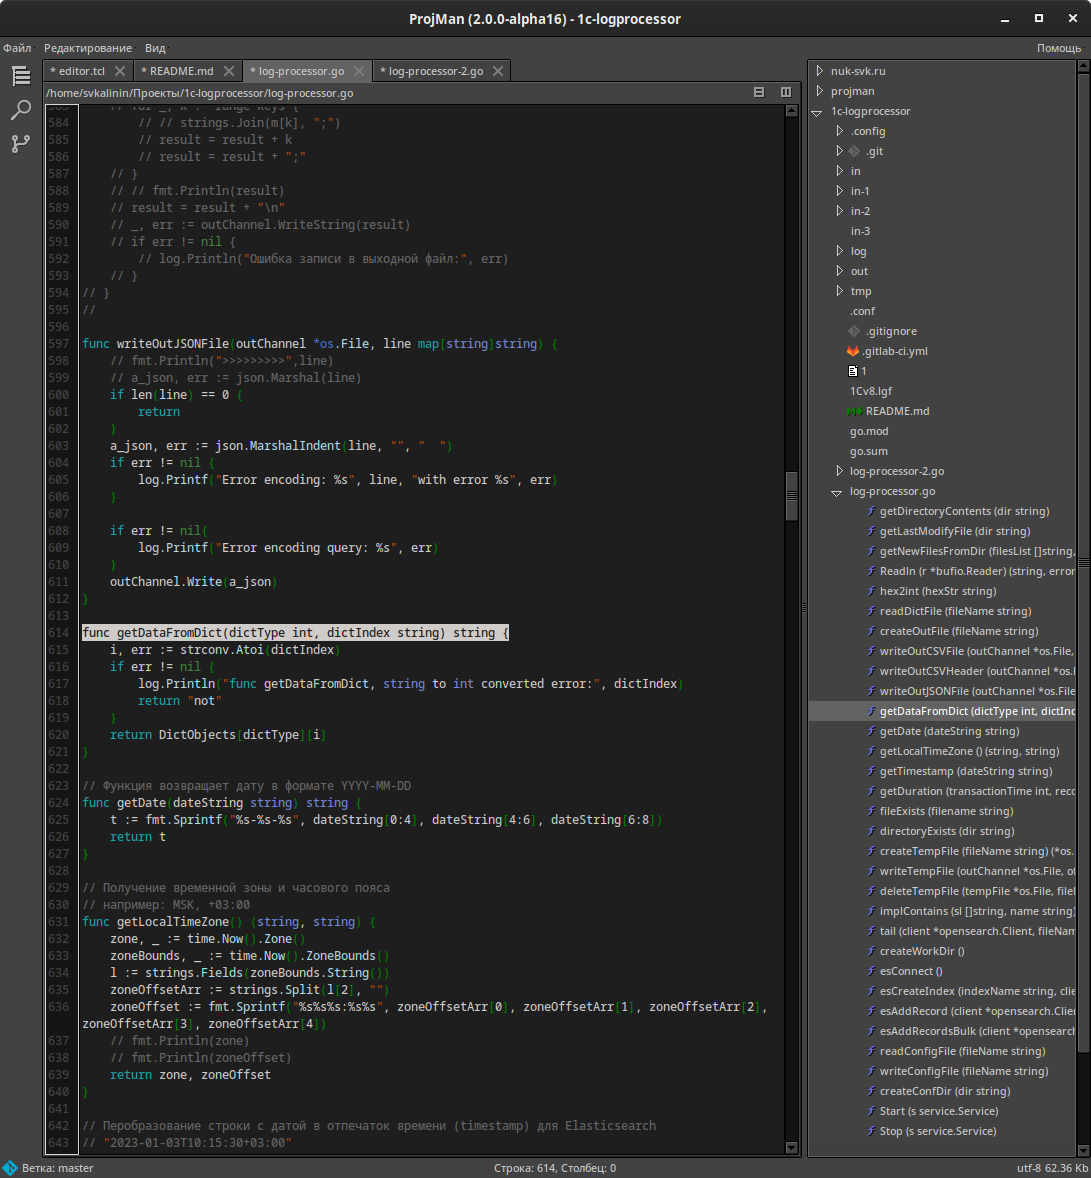The height and width of the screenshot is (1178, 1091).
Task: Select 1Cv8.lgf file in tree
Action: click(871, 391)
